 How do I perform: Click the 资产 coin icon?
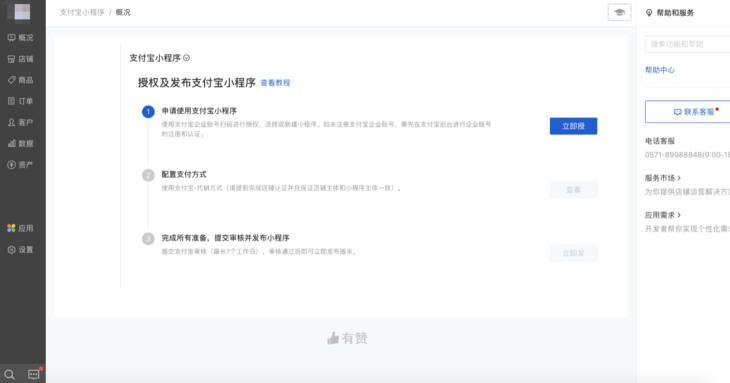12,165
